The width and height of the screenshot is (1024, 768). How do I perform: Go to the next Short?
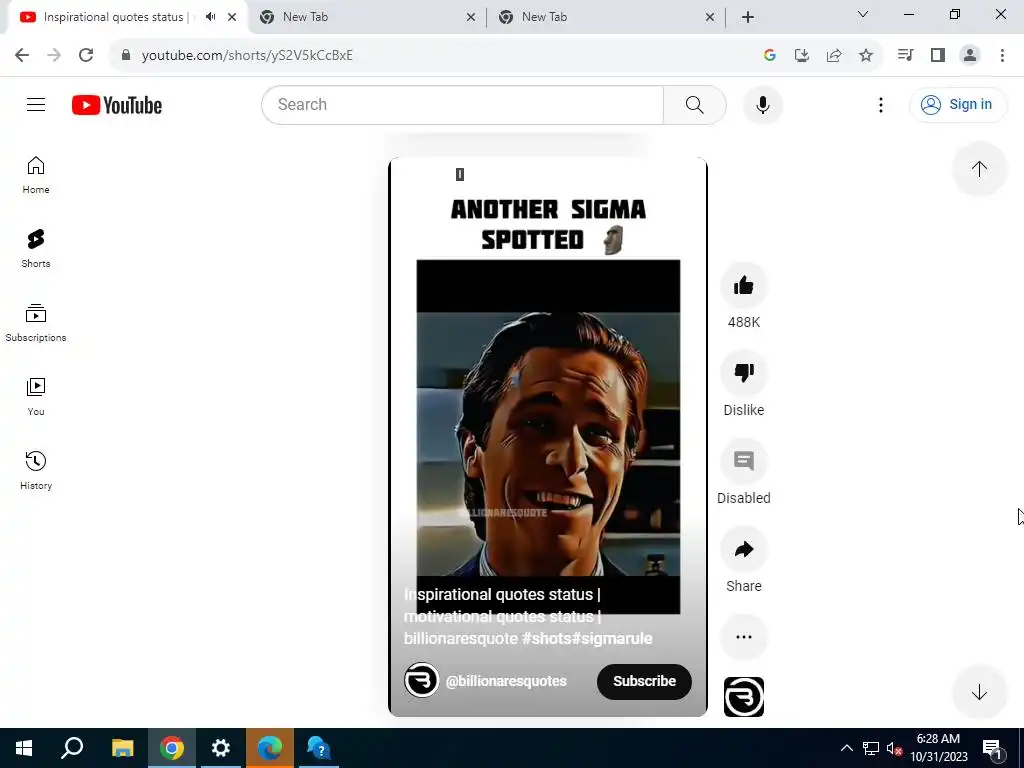coord(979,692)
